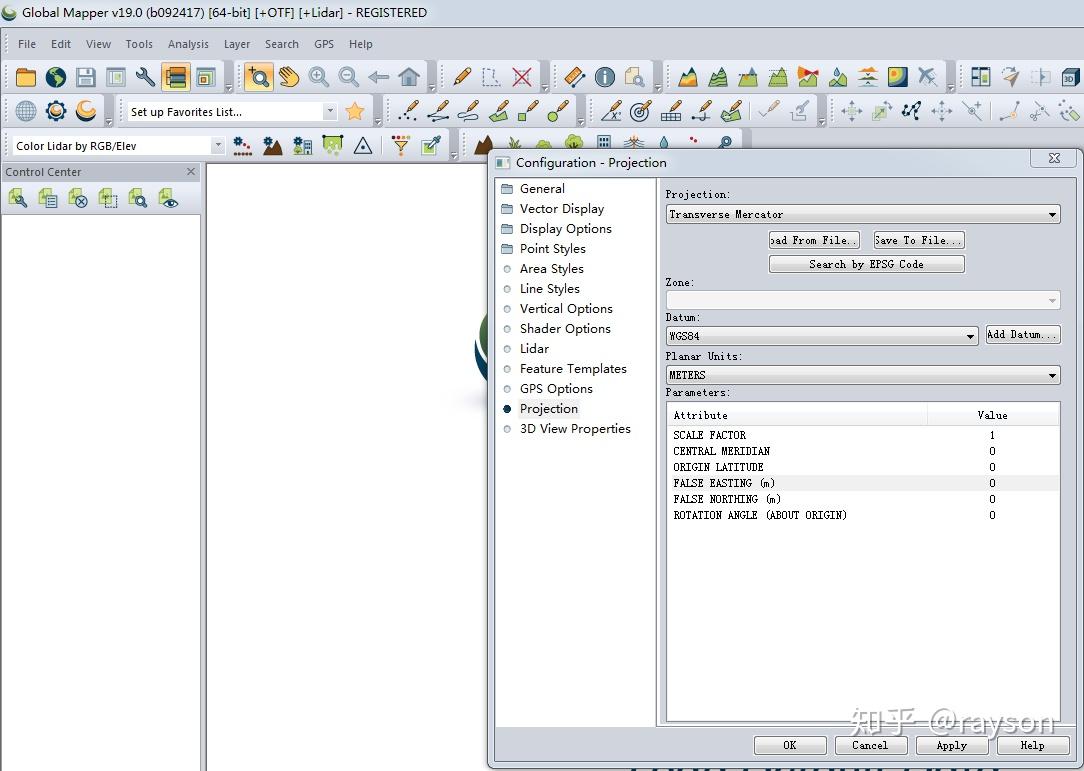This screenshot has height=771, width=1084.
Task: Click the Apply button
Action: (952, 745)
